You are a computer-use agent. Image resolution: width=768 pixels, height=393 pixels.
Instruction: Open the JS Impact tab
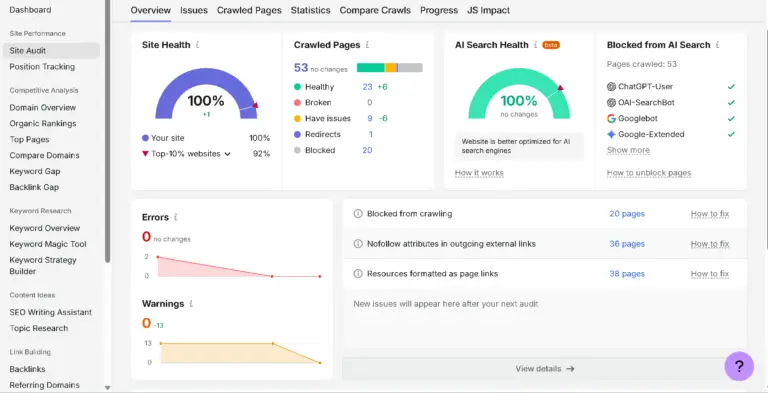tap(488, 10)
